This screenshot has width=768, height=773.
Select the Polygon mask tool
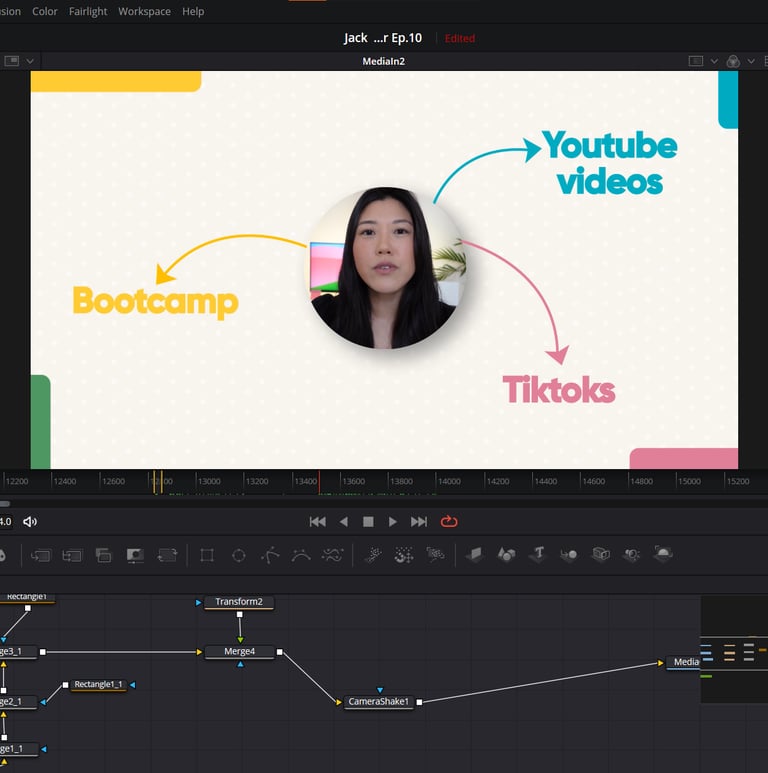(270, 556)
